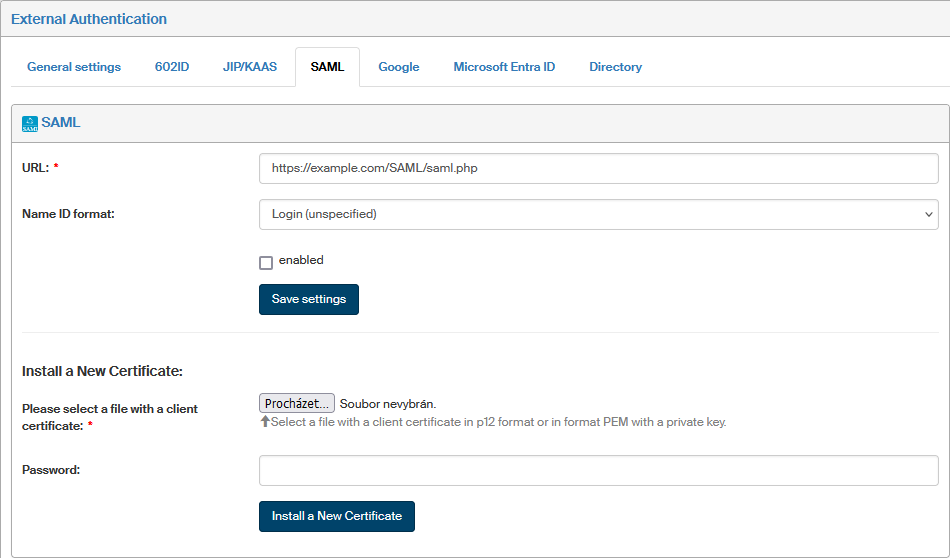Click the 'Soubor nevybrán.' file status text
950x558 pixels.
[388, 404]
